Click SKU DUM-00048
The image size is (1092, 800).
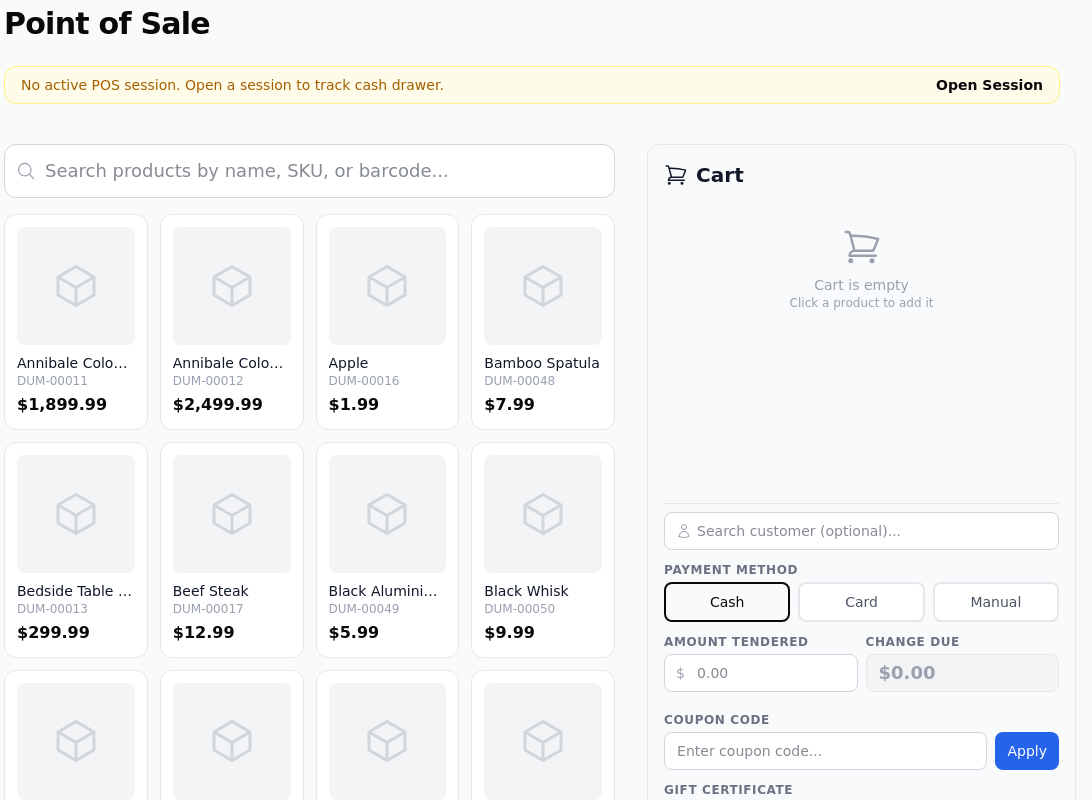point(520,381)
